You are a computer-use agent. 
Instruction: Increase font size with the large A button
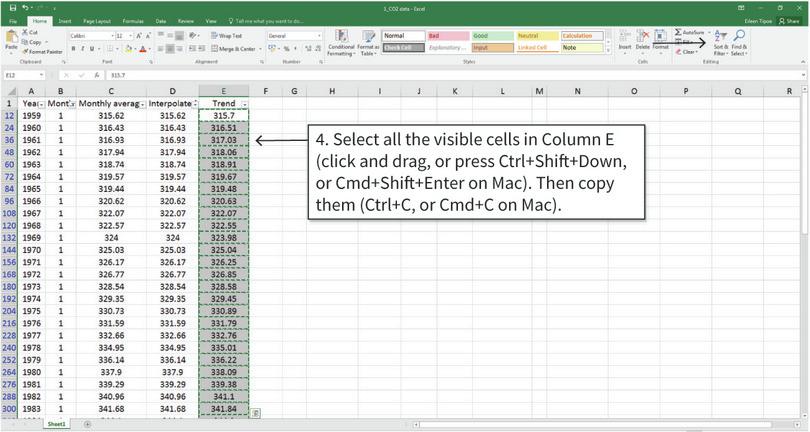tap(138, 36)
